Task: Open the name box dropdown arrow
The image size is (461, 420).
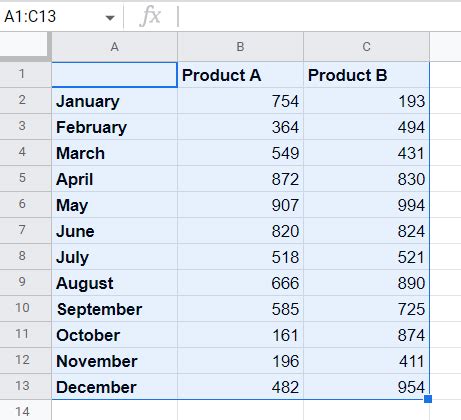Action: [x=110, y=17]
